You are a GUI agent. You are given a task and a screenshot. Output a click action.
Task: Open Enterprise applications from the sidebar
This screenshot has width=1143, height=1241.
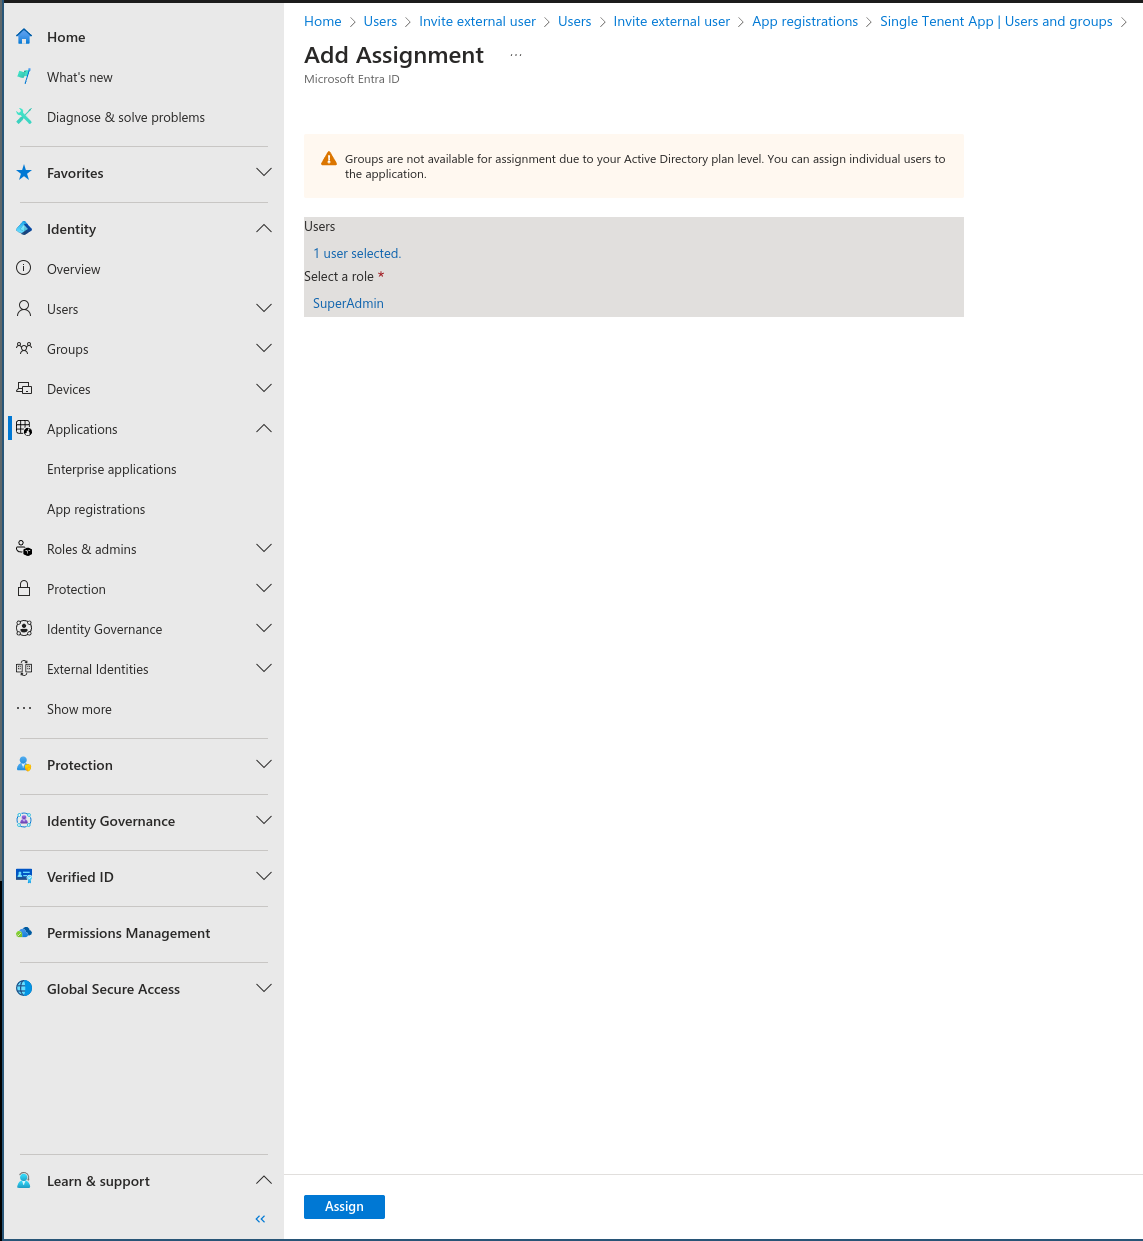click(x=111, y=468)
